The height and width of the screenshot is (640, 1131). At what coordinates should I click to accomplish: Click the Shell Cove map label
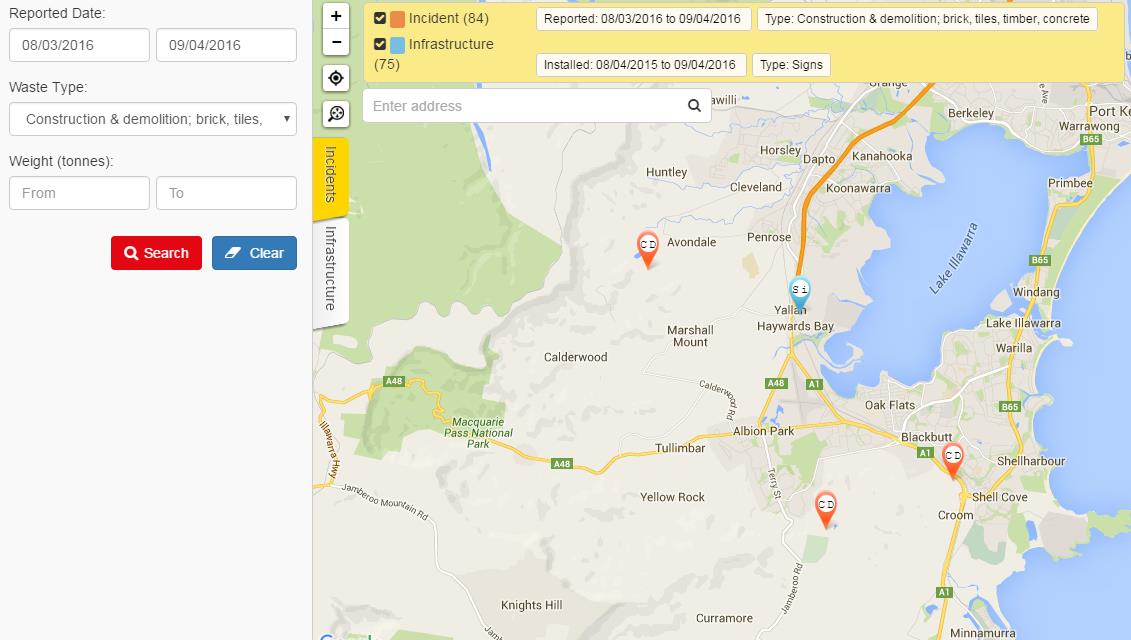pyautogui.click(x=1000, y=497)
